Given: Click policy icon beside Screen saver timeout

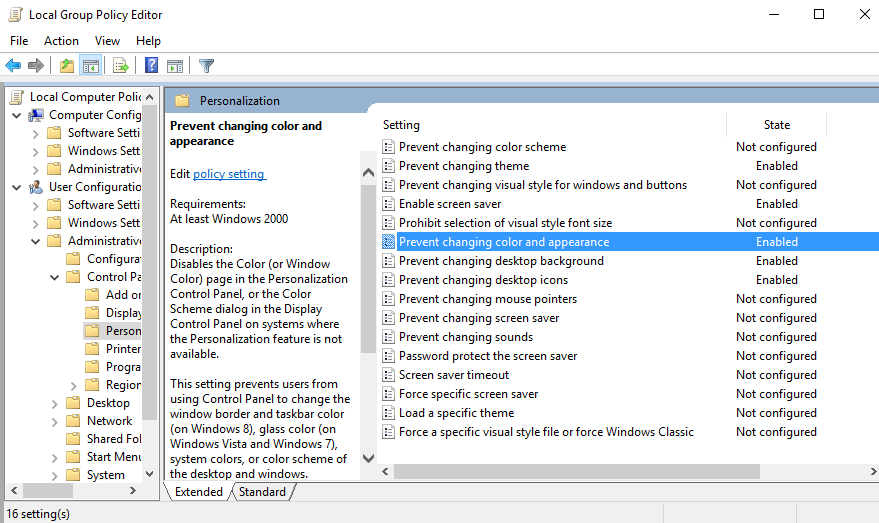Looking at the screenshot, I should pyautogui.click(x=388, y=375).
